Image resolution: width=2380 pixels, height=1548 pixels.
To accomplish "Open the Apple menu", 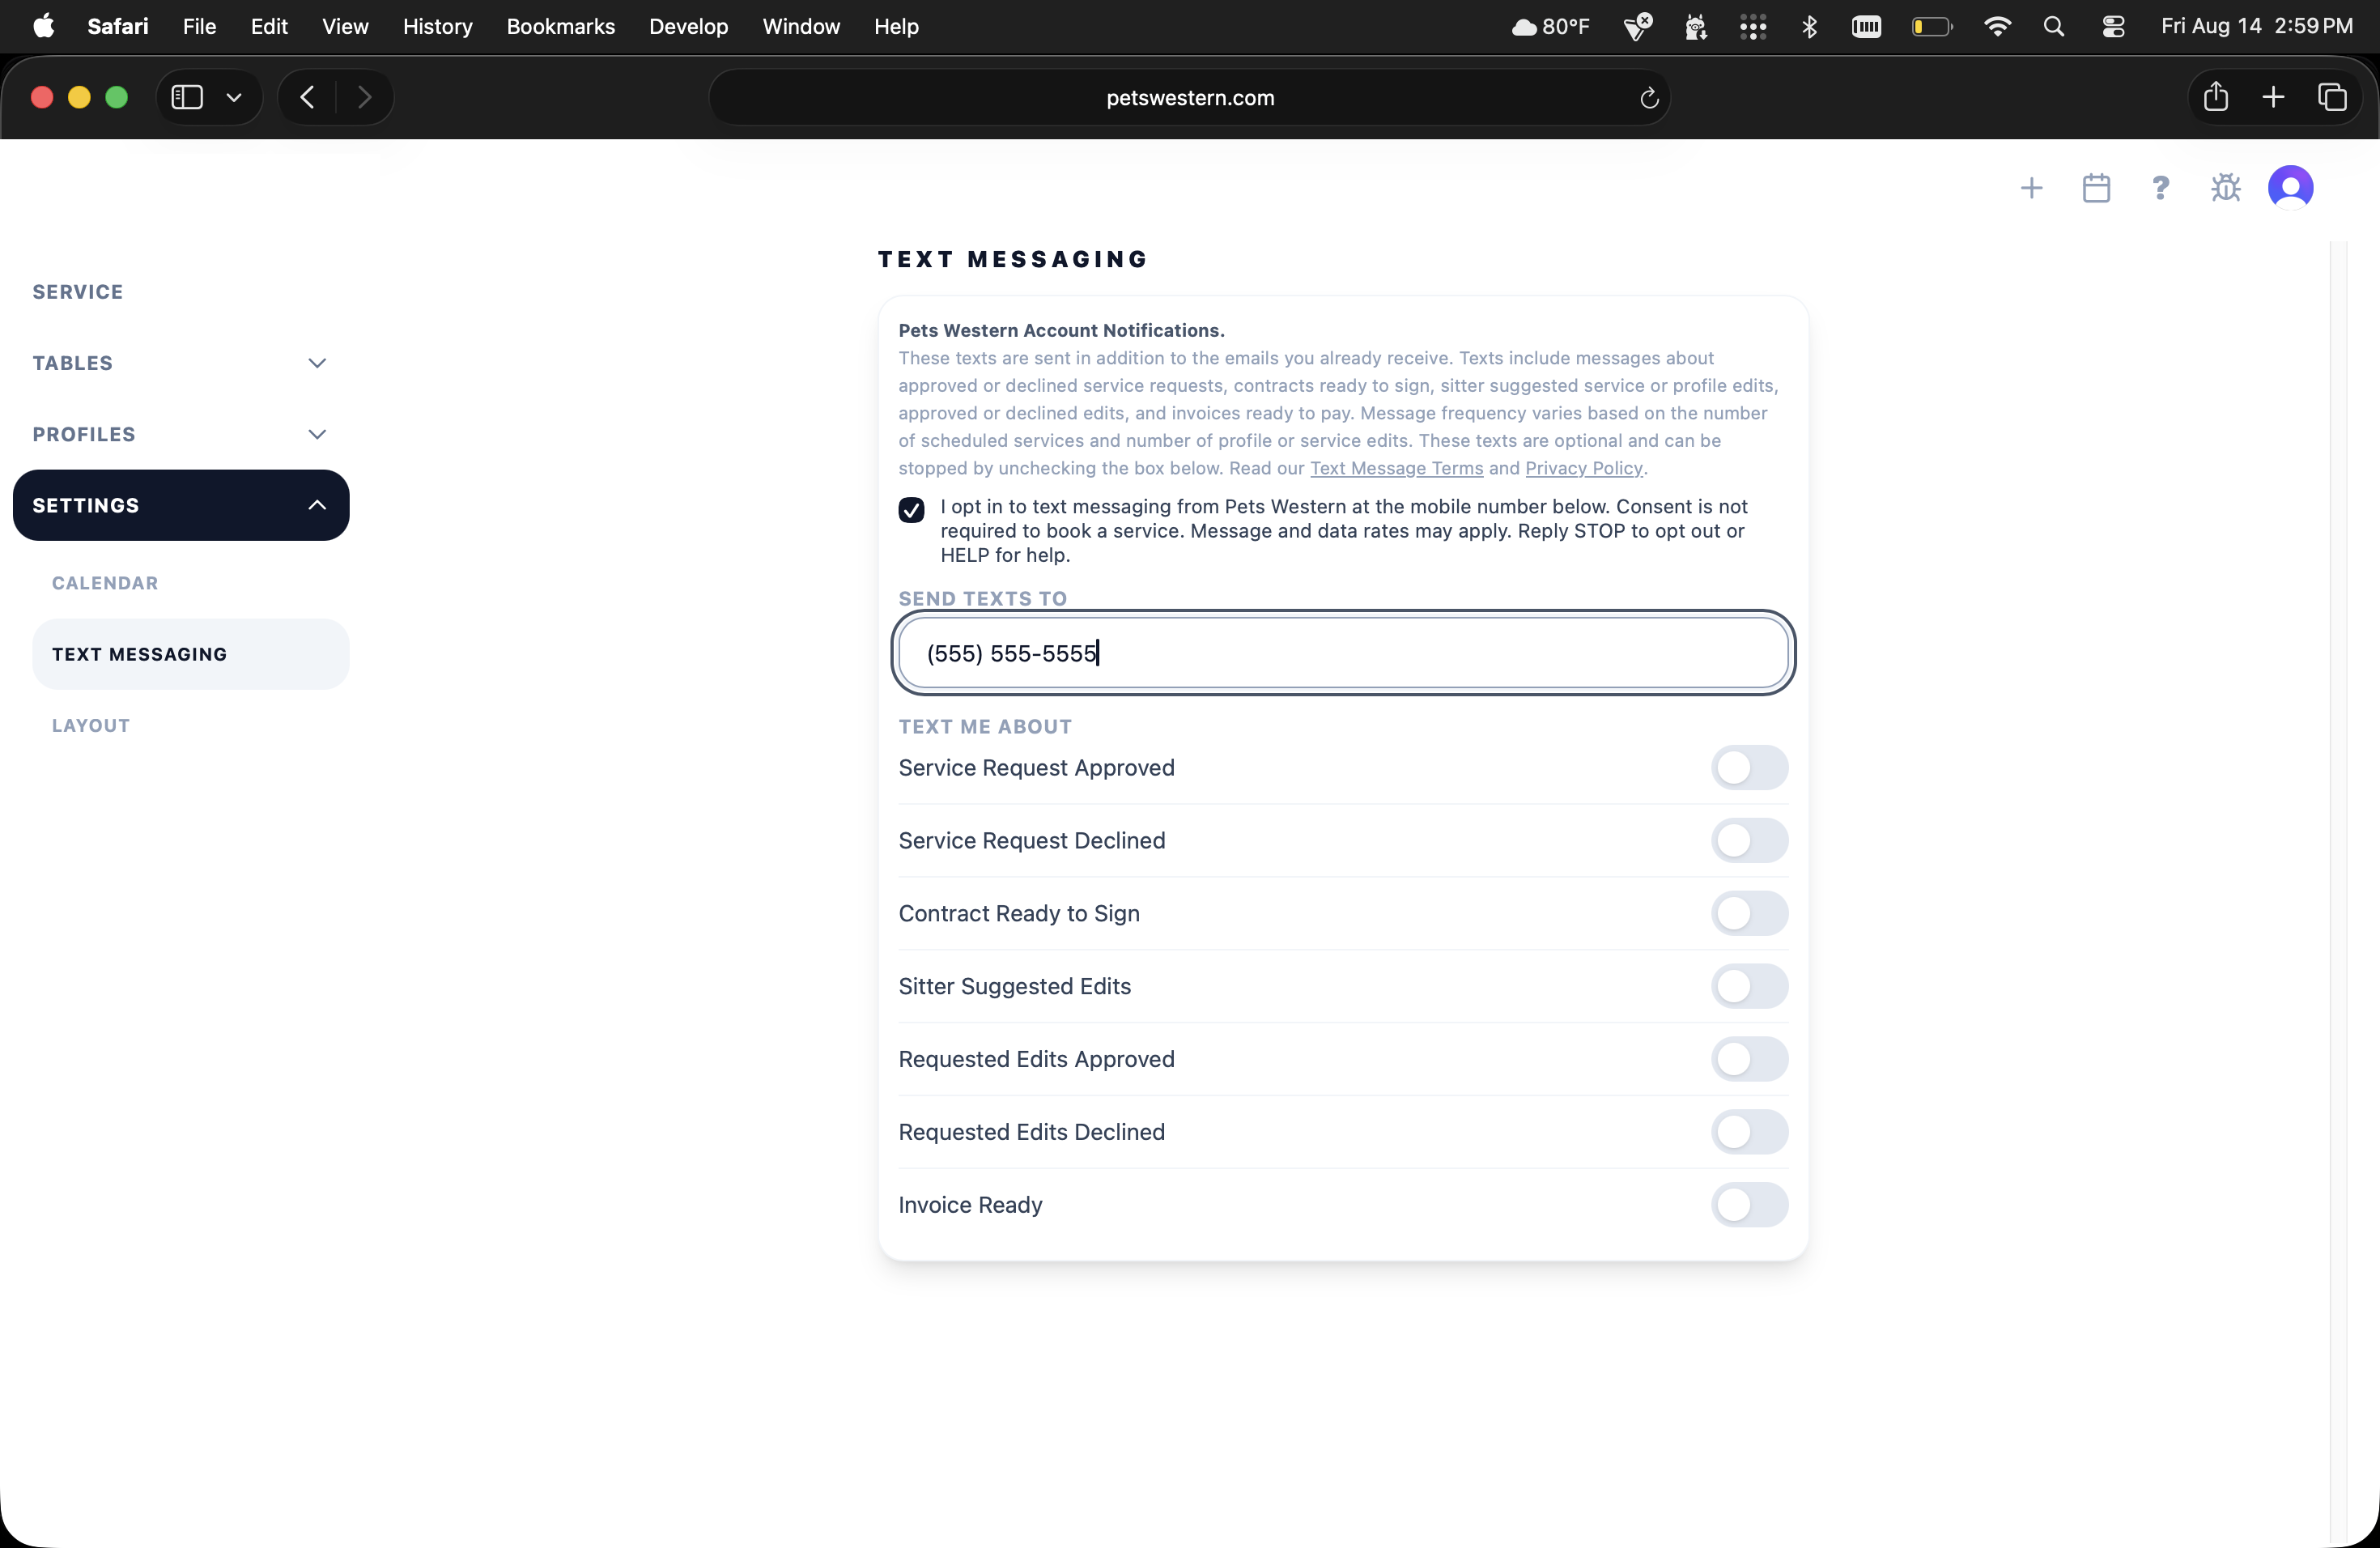I will 44,26.
